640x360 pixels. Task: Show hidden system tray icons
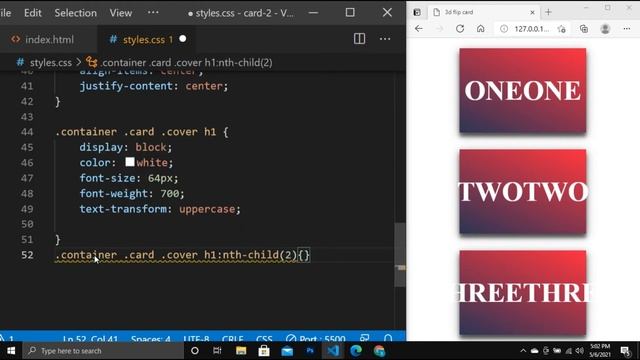tap(523, 351)
